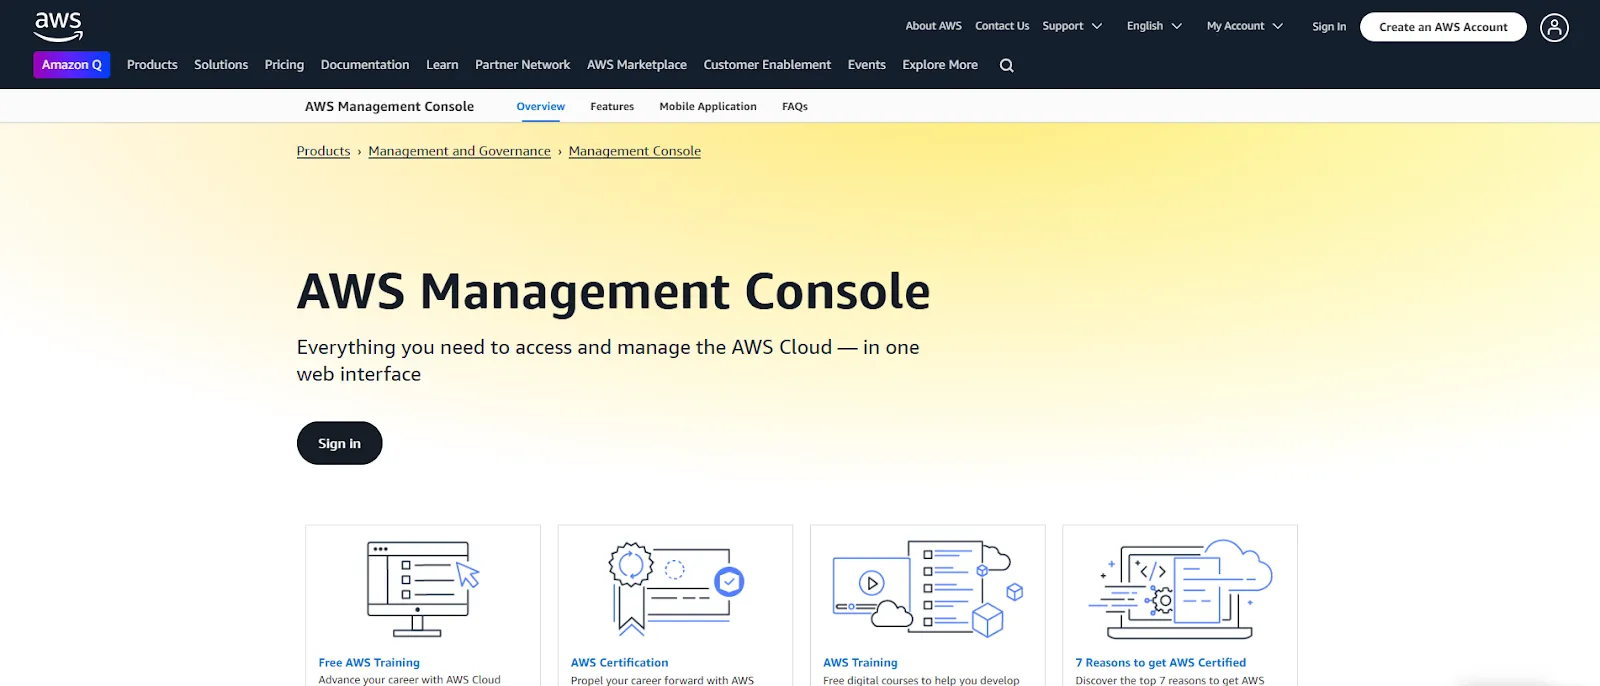The image size is (1600, 686).
Task: Expand the My Account dropdown
Action: point(1245,26)
